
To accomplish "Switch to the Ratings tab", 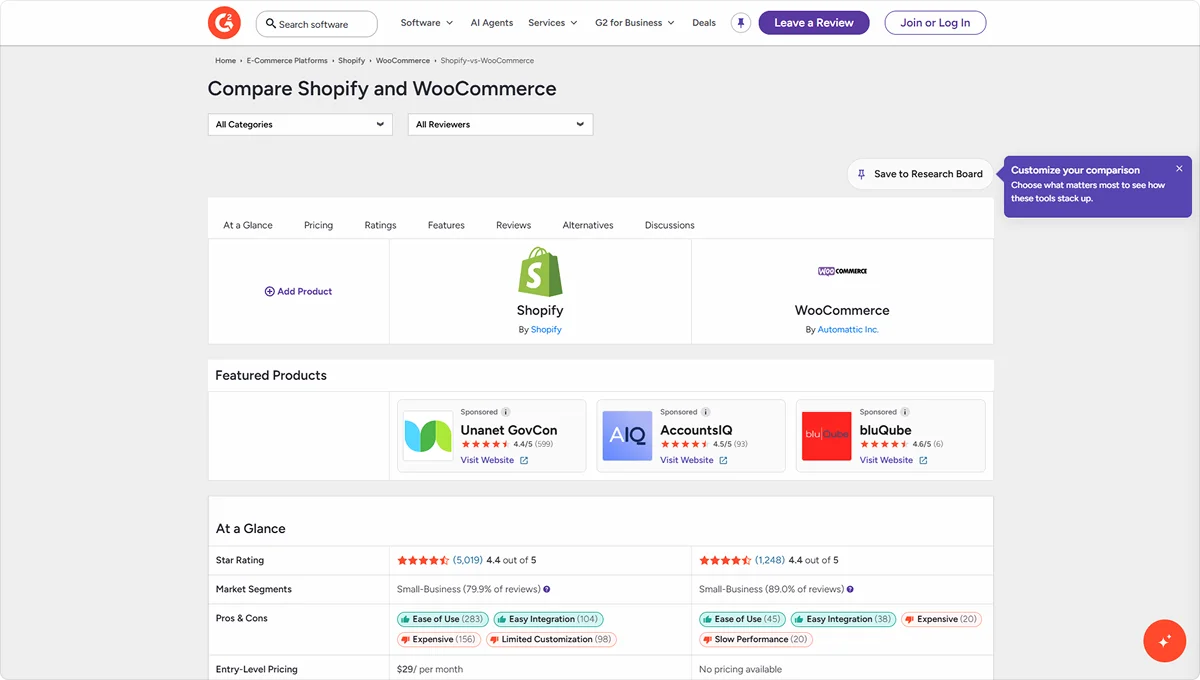I will pyautogui.click(x=381, y=225).
